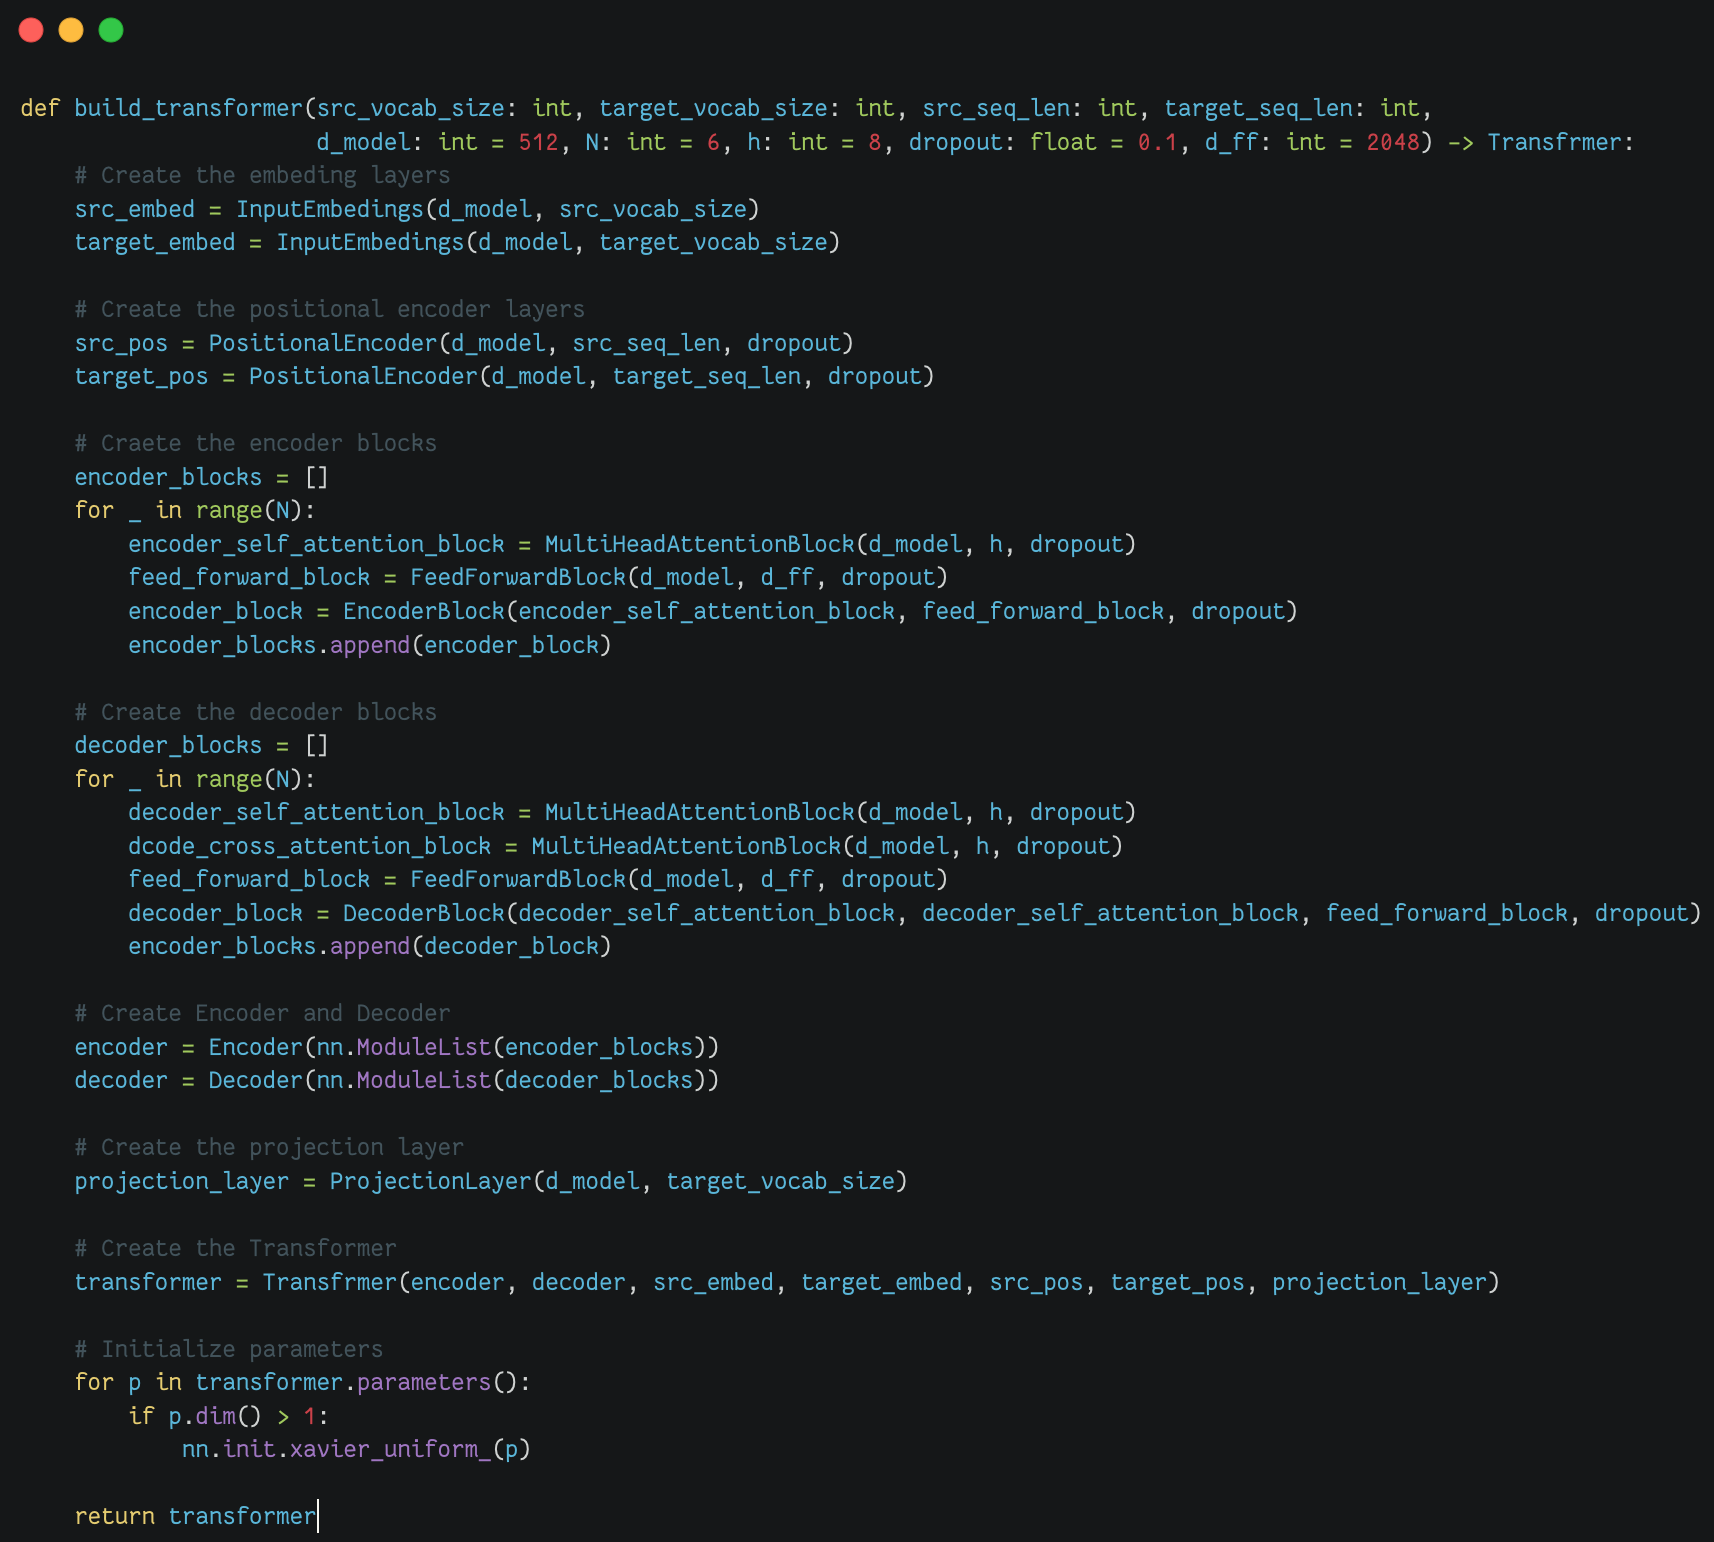The height and width of the screenshot is (1542, 1714).
Task: Click the yellow minimize window button
Action: tap(71, 30)
